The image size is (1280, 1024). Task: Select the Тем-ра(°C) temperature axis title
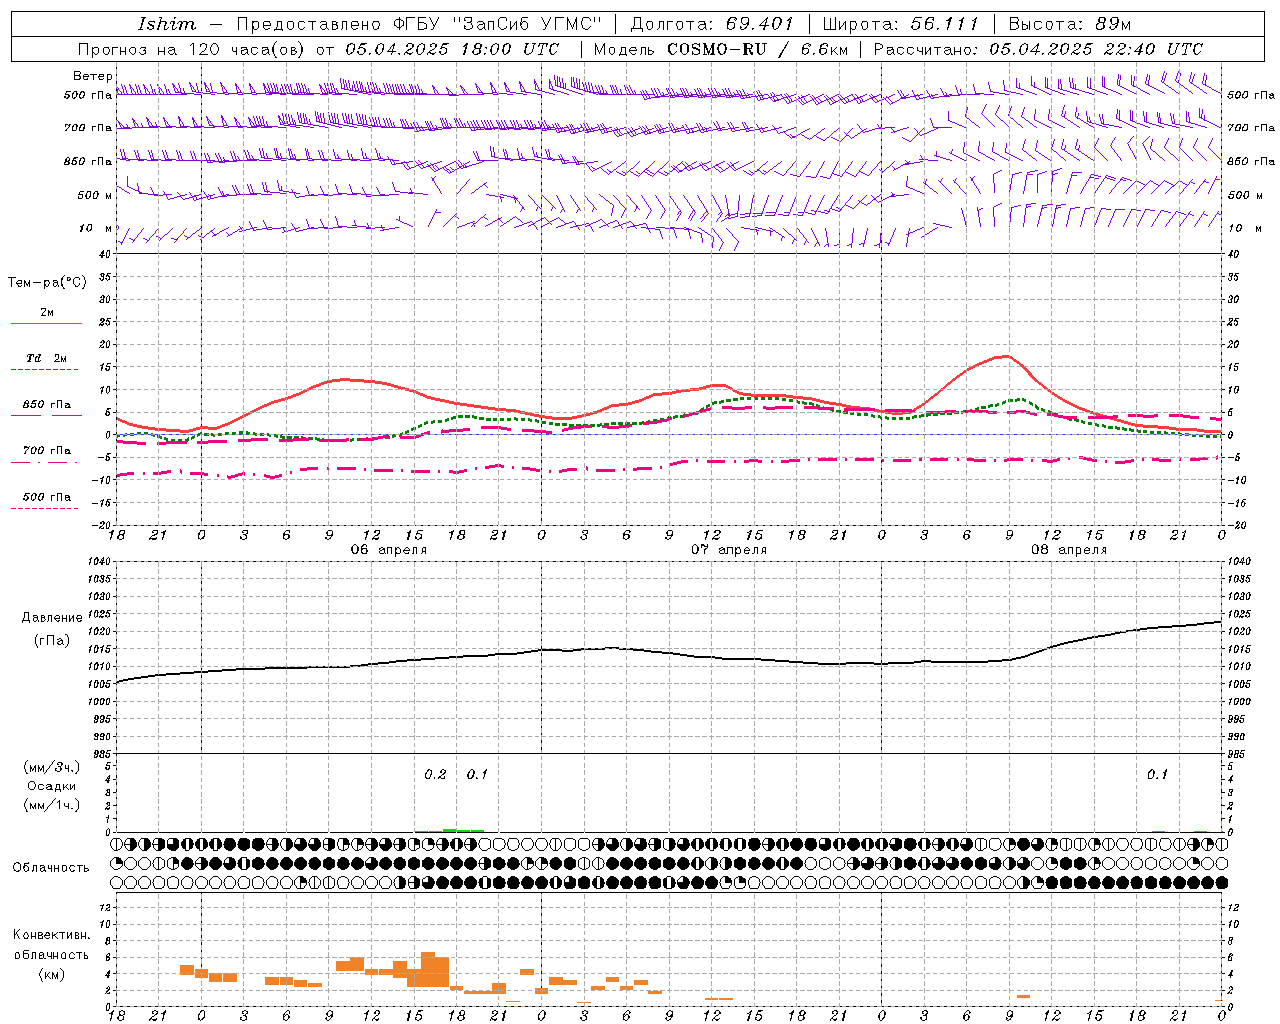(x=47, y=283)
